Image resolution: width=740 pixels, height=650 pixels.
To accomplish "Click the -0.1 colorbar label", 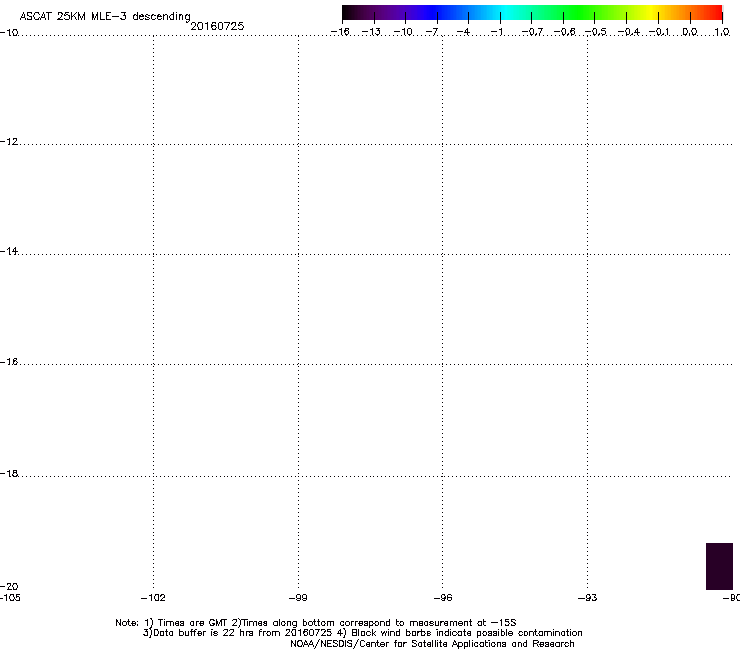I will [x=659, y=32].
